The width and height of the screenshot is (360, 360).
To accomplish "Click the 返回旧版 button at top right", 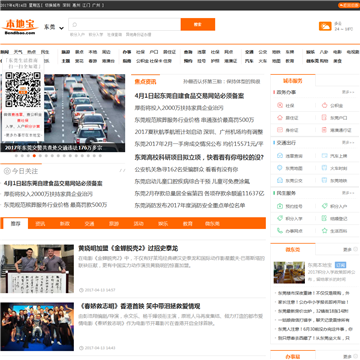I will point(349,5).
